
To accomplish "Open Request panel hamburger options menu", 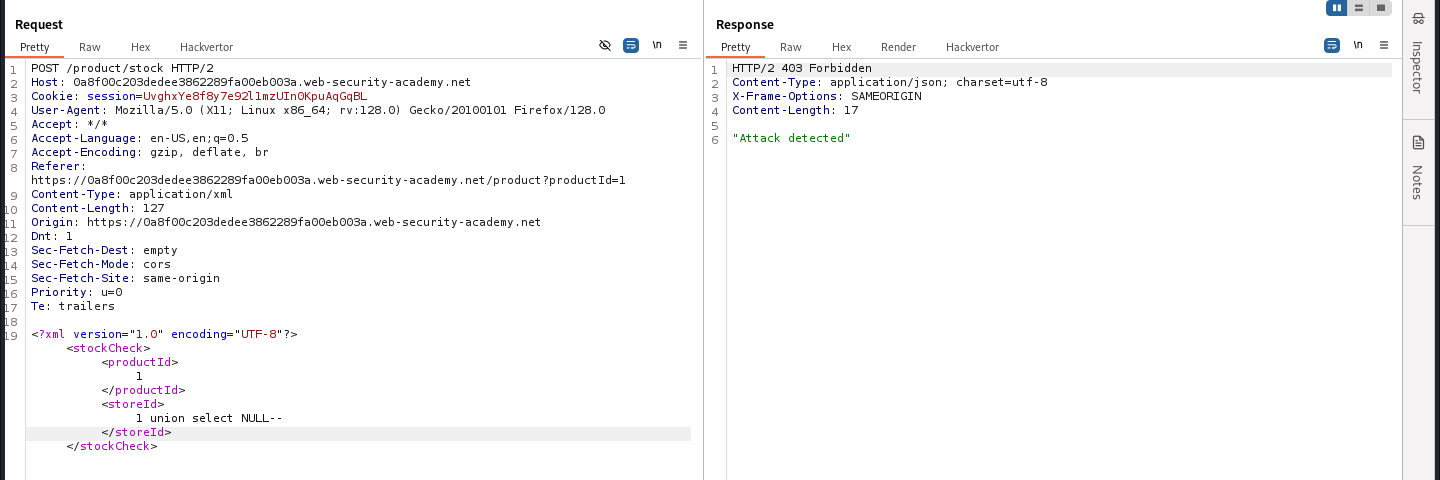I will [683, 45].
